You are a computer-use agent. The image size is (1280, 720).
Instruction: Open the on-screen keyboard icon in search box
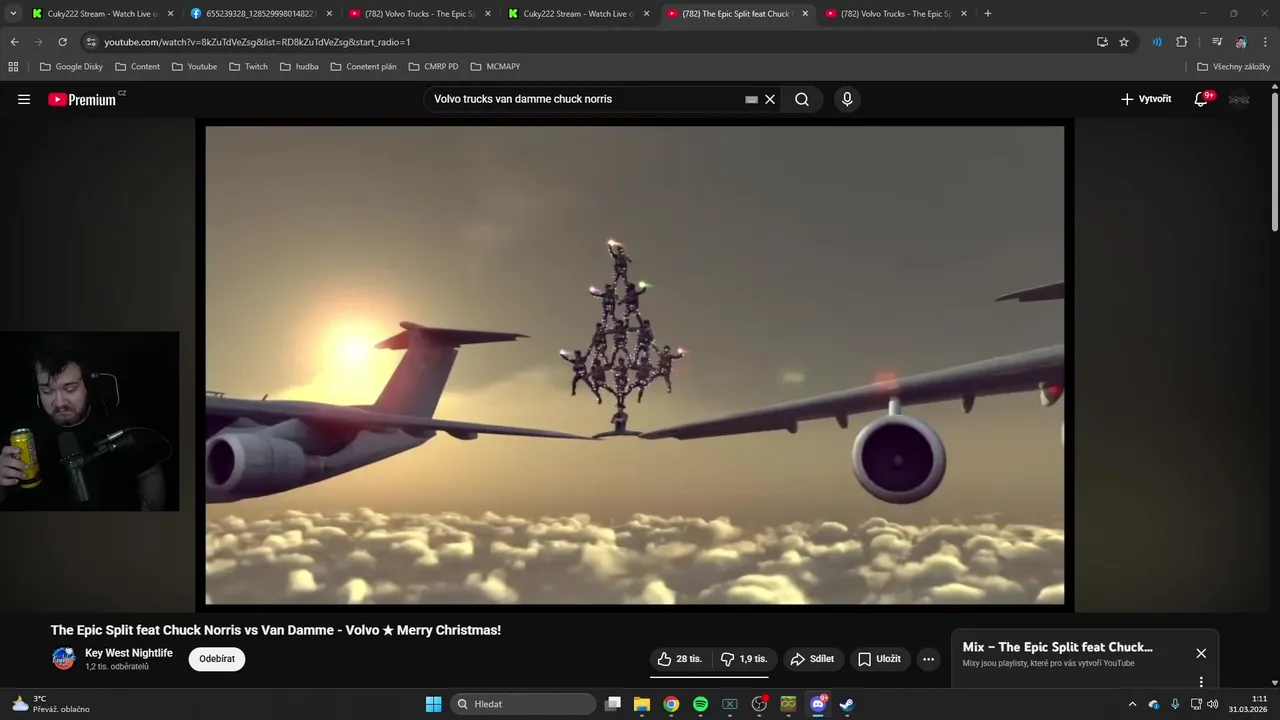point(751,99)
